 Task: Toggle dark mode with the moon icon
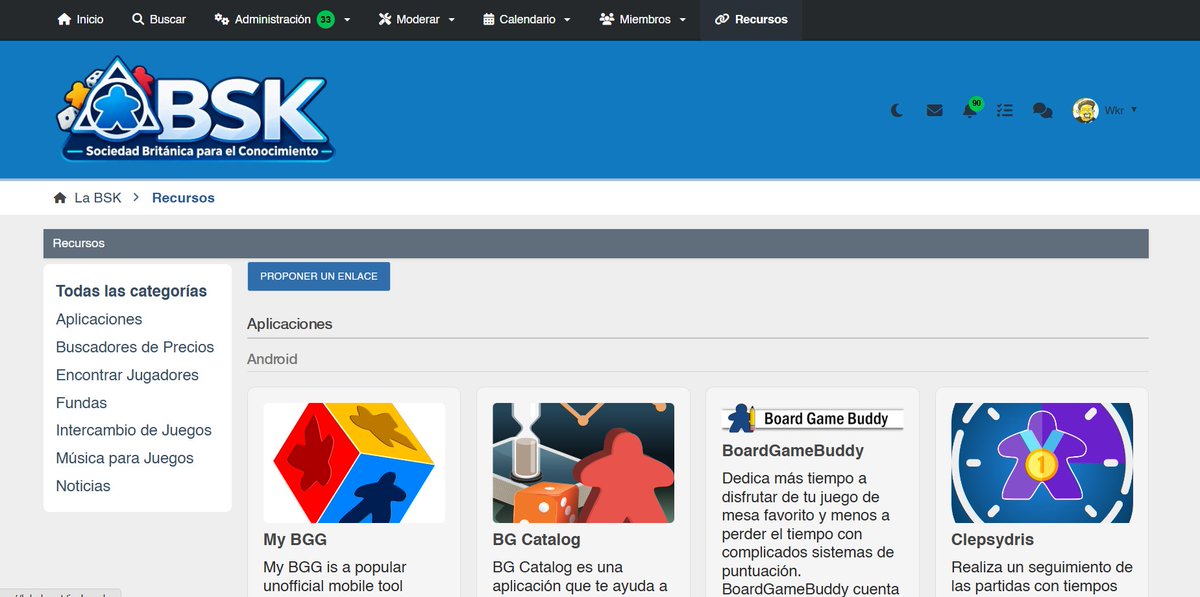[x=897, y=111]
